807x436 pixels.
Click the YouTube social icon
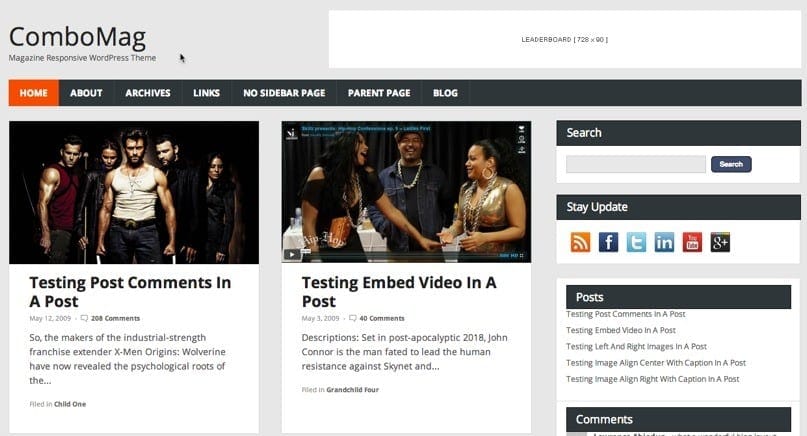(x=692, y=242)
